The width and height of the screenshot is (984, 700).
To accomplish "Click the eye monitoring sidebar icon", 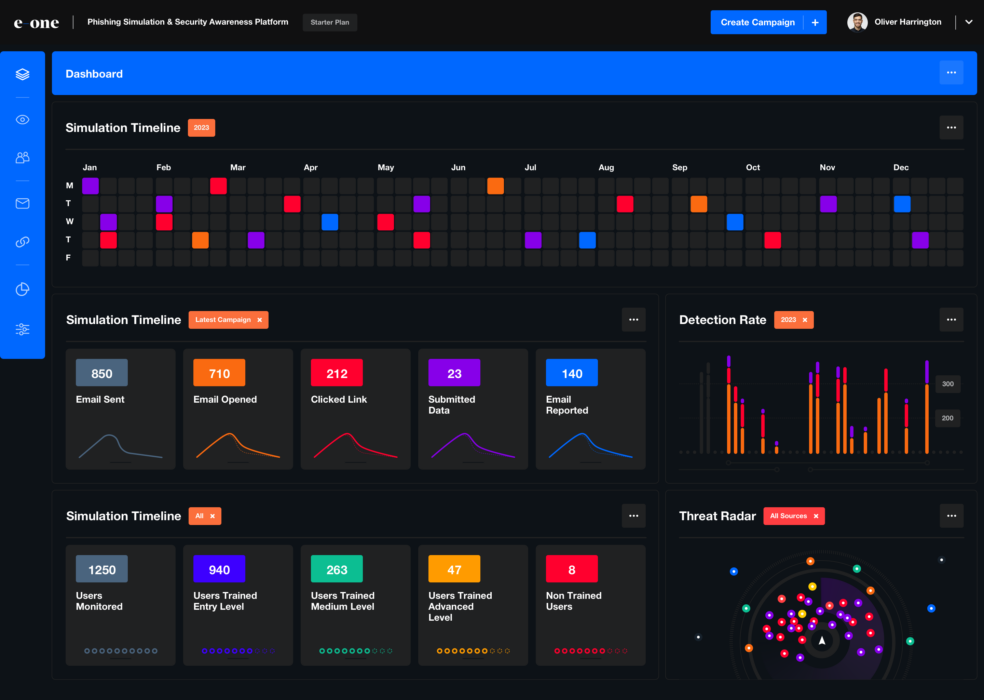I will coord(22,120).
